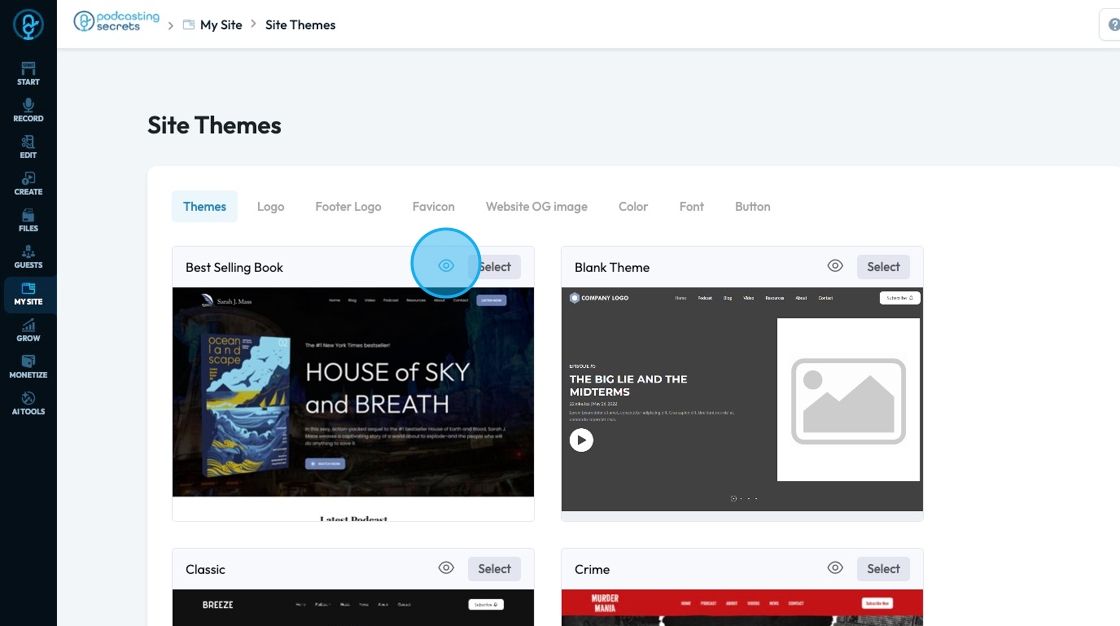Open the AI Tools section in sidebar
This screenshot has height=626, width=1120.
pos(28,403)
